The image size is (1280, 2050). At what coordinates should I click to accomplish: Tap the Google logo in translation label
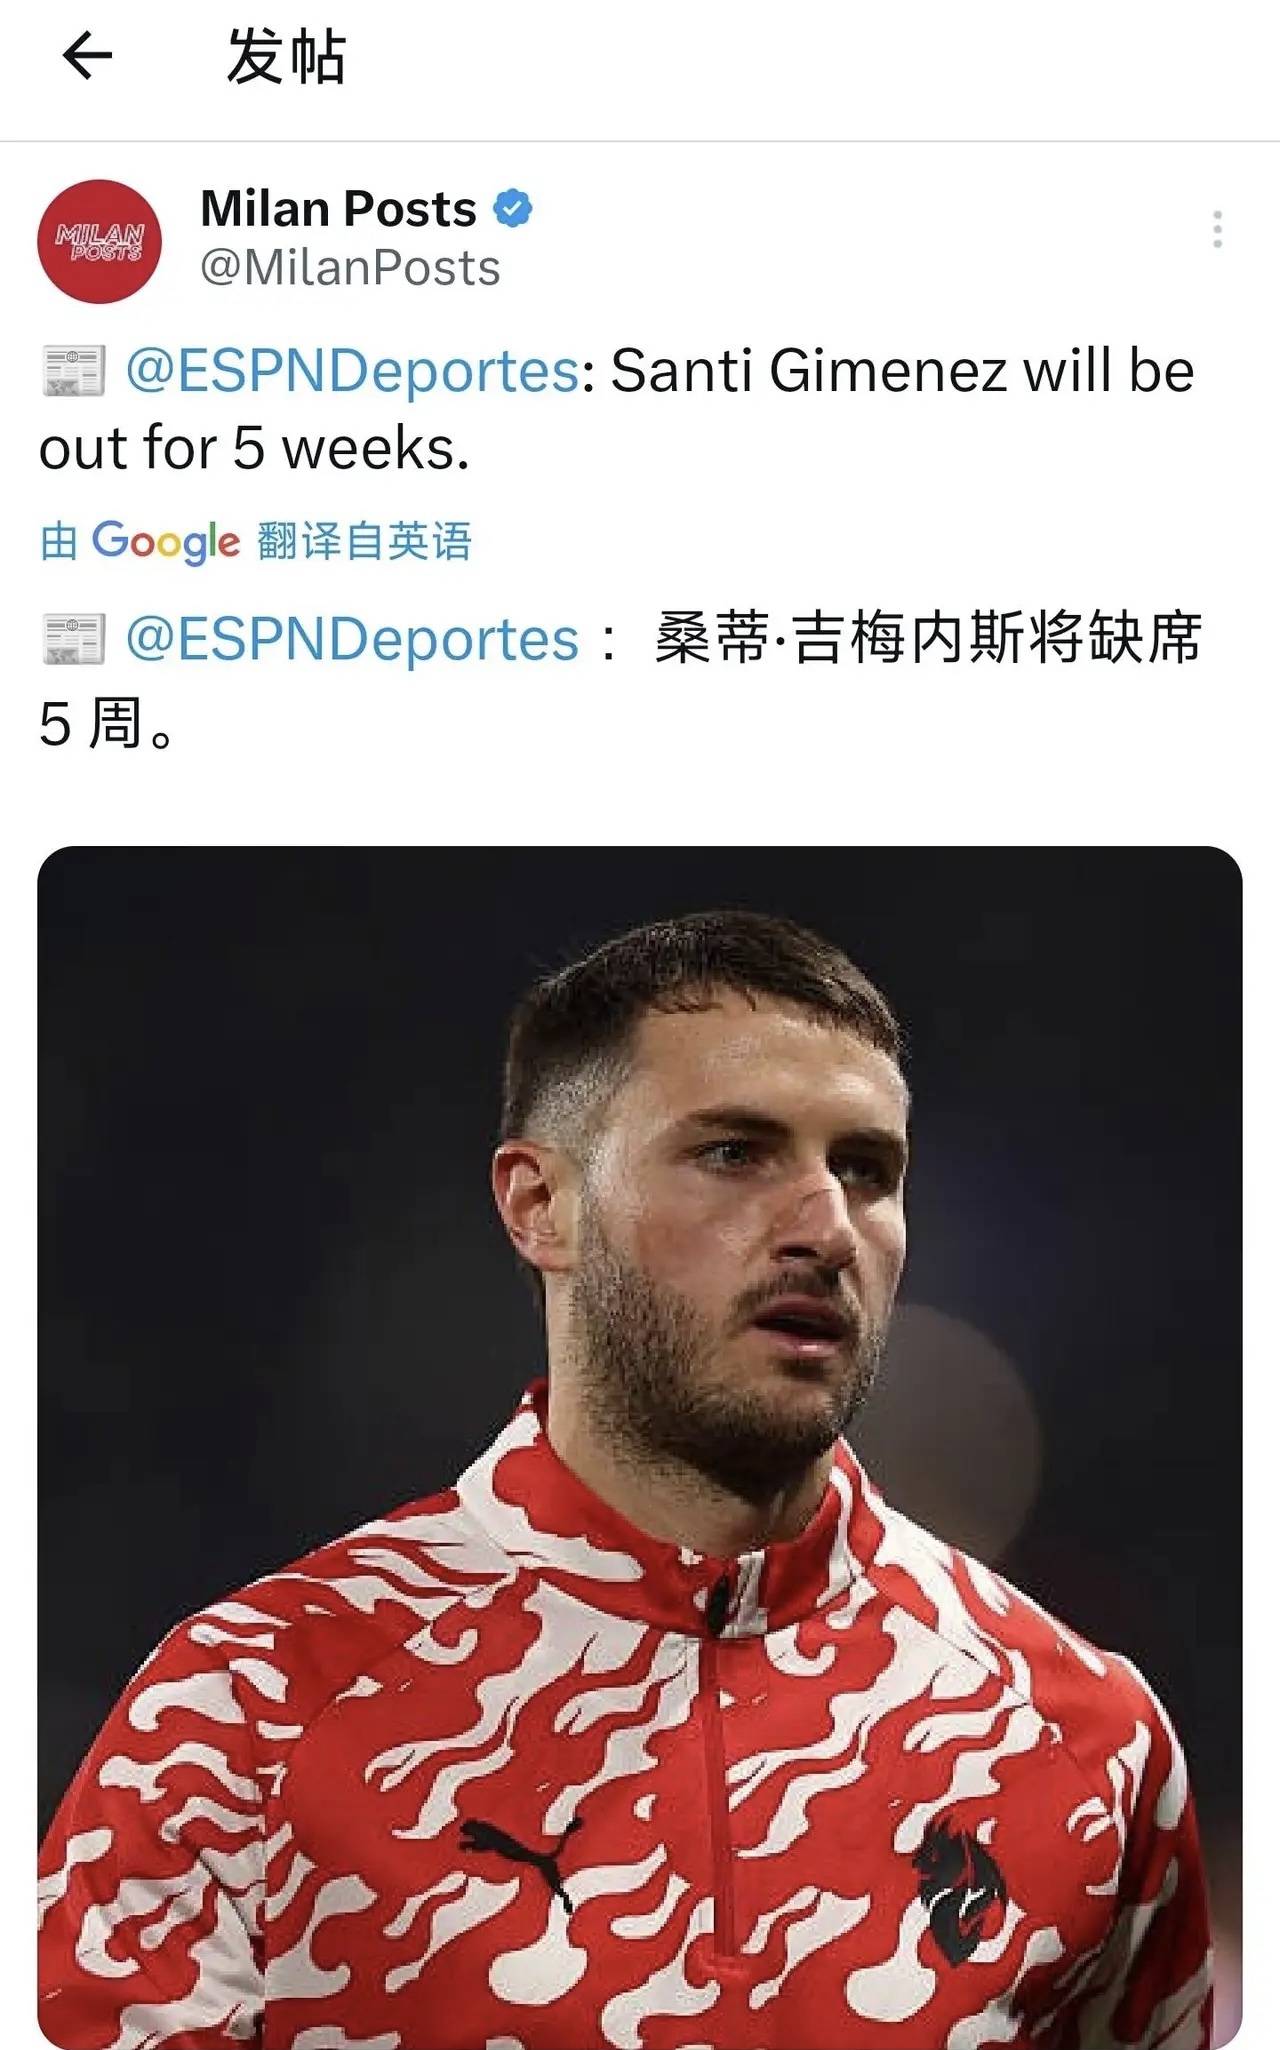click(166, 542)
